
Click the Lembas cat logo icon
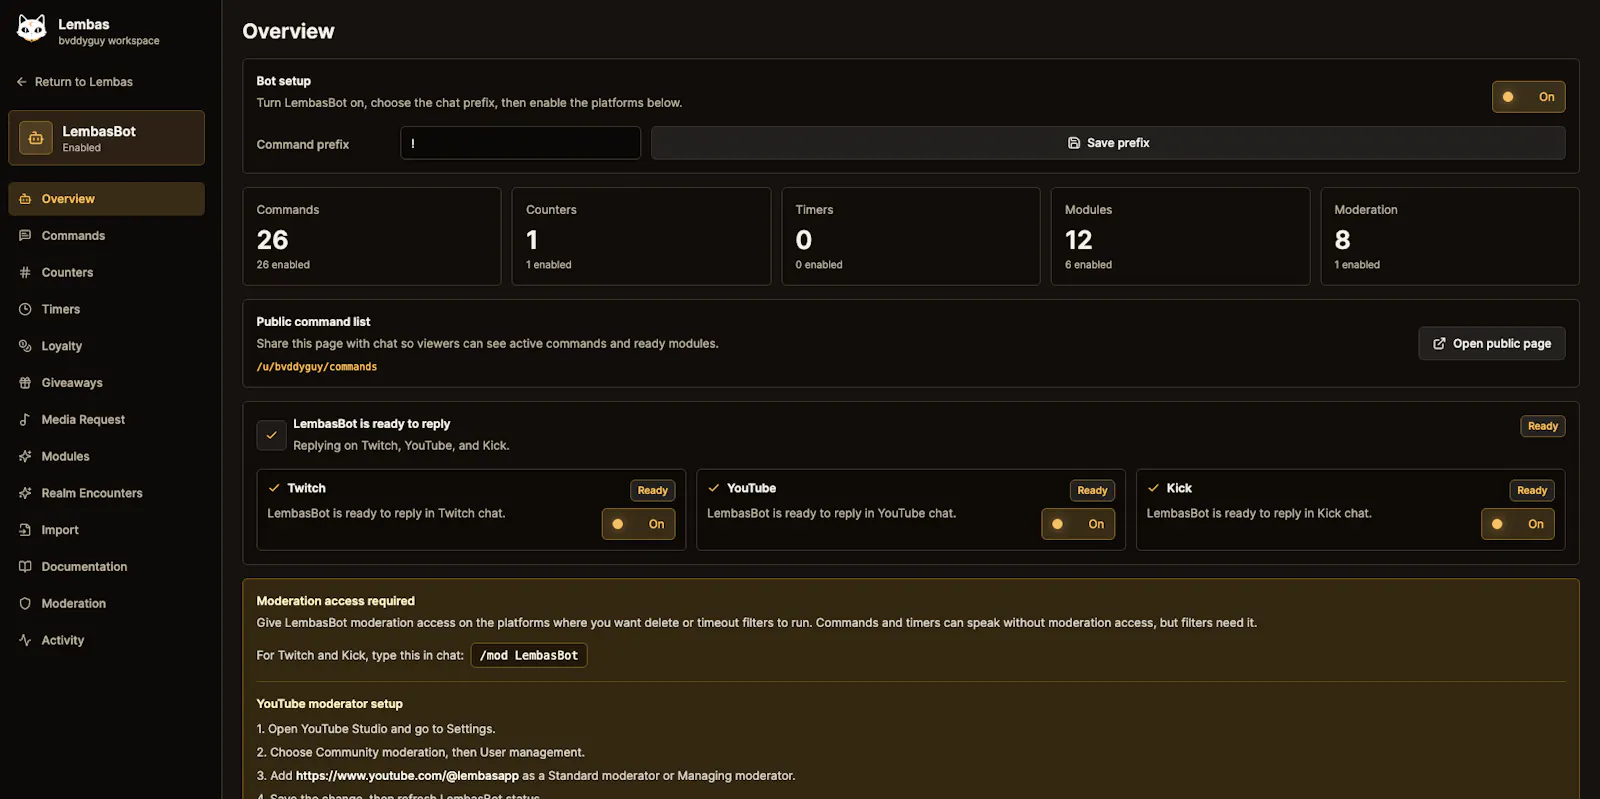[32, 29]
